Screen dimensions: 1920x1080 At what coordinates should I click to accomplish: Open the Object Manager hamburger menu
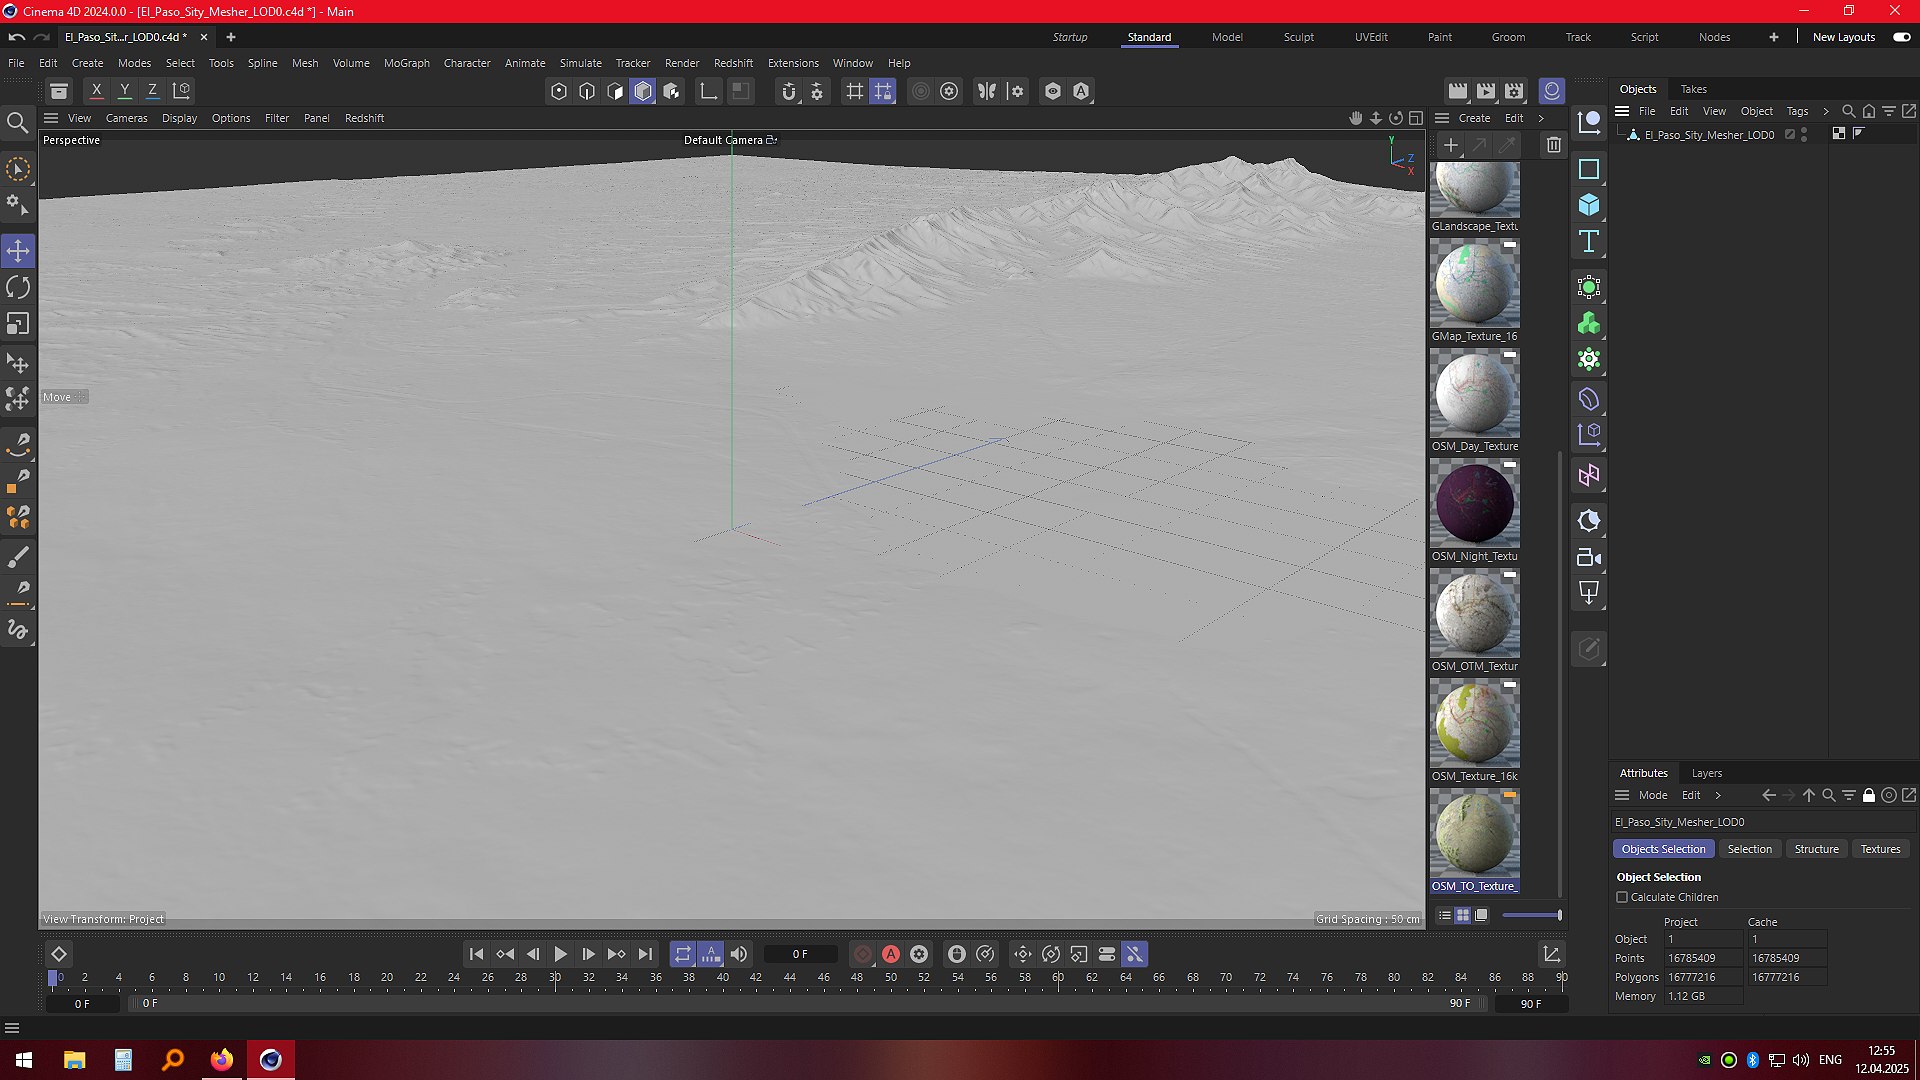point(1622,111)
